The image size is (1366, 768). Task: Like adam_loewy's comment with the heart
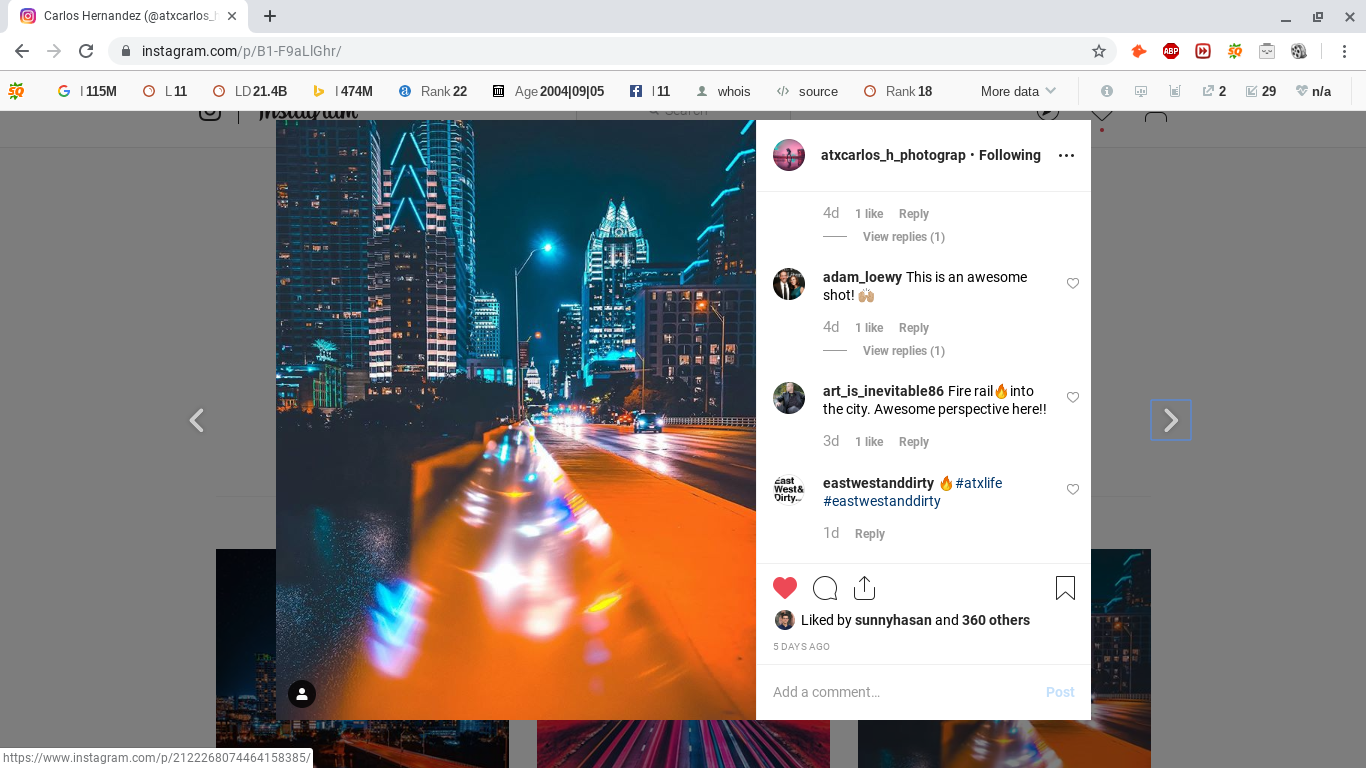click(1073, 284)
